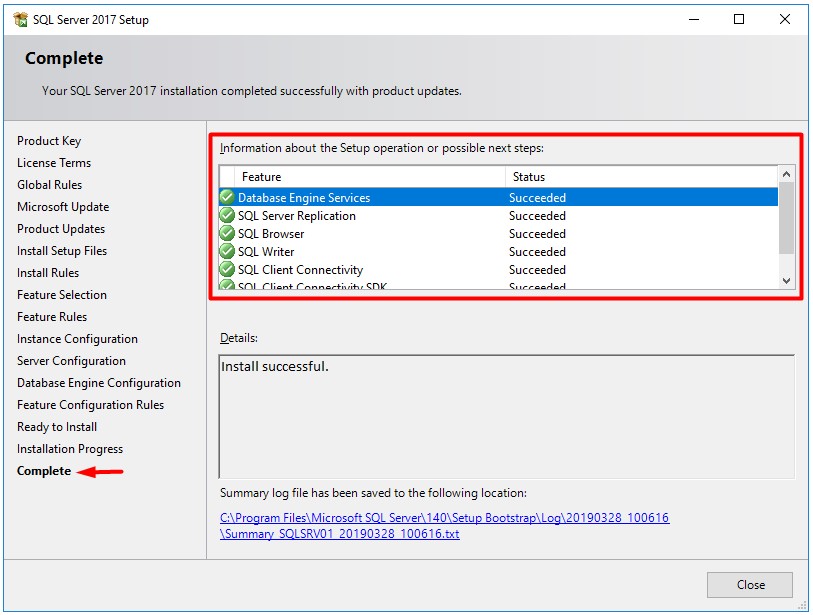Viewport: 813px width, 615px height.
Task: Click the Close button
Action: [749, 585]
